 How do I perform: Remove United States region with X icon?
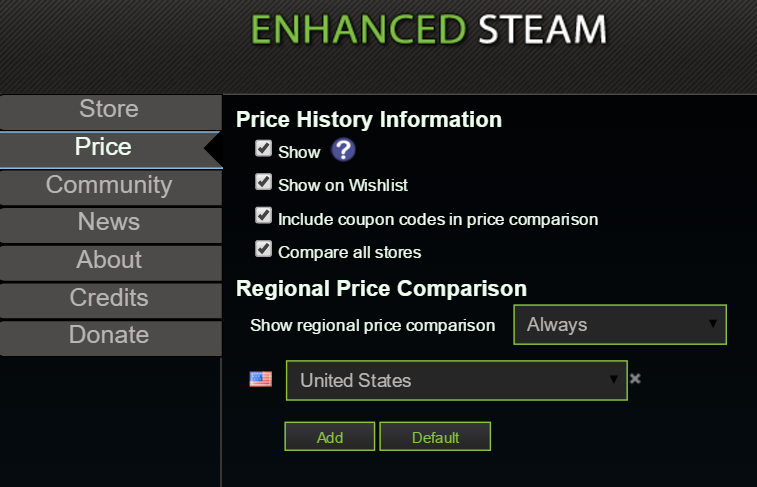click(x=635, y=379)
